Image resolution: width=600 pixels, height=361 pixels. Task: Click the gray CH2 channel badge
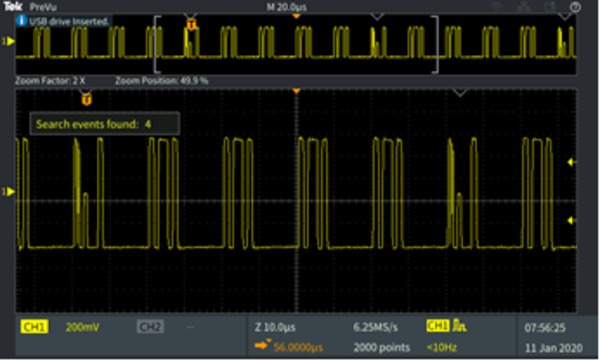tap(150, 327)
